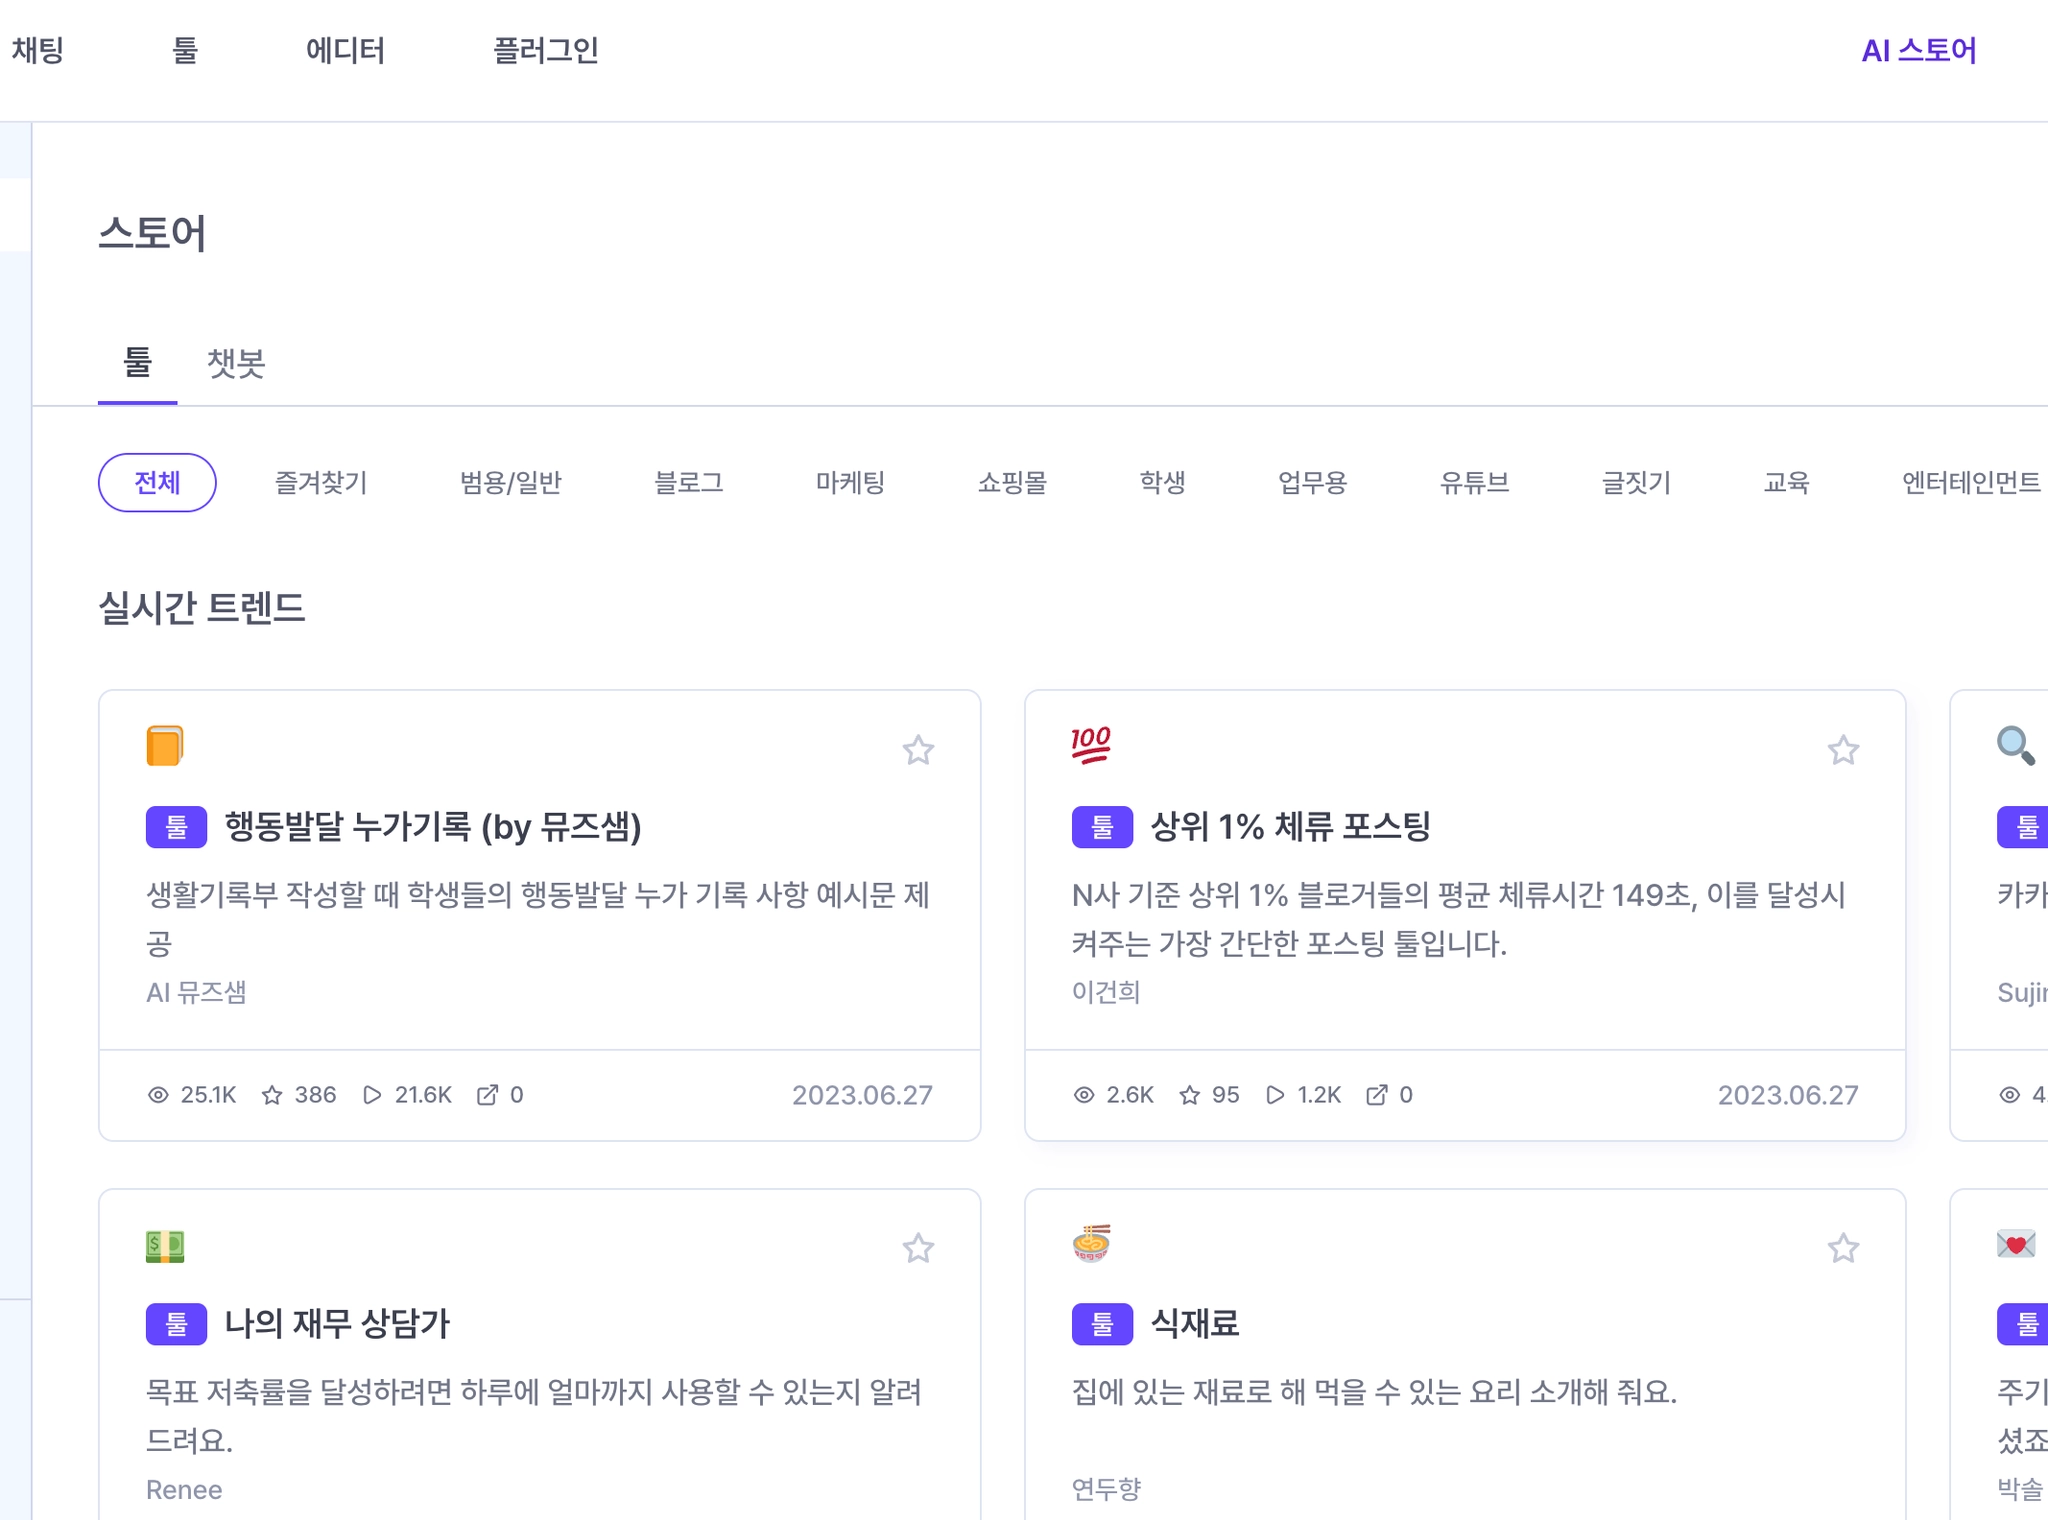Click the magnifying glass card icon
Image resolution: width=2048 pixels, height=1520 pixels.
tap(2015, 746)
